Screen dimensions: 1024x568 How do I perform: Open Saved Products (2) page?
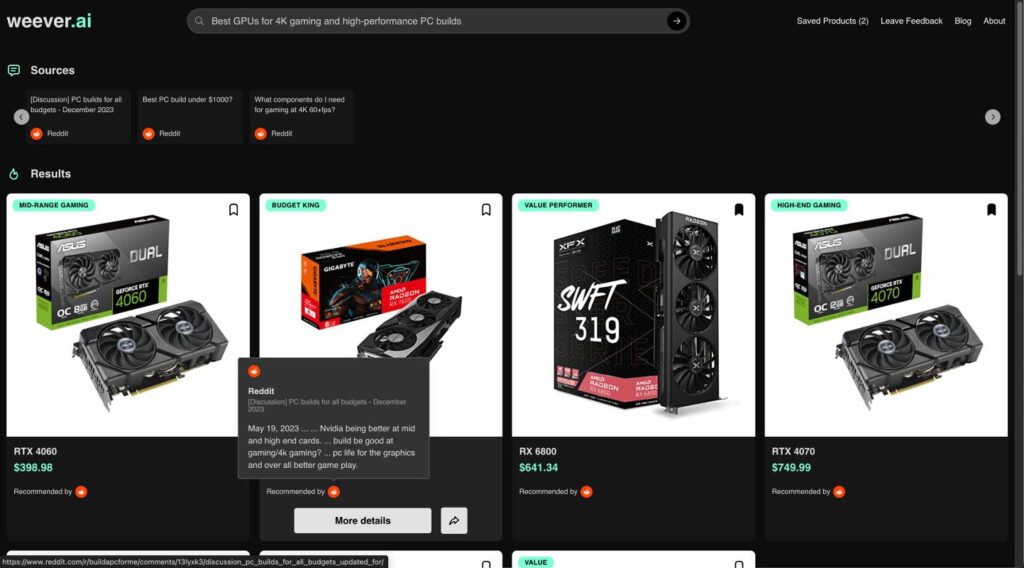point(832,21)
